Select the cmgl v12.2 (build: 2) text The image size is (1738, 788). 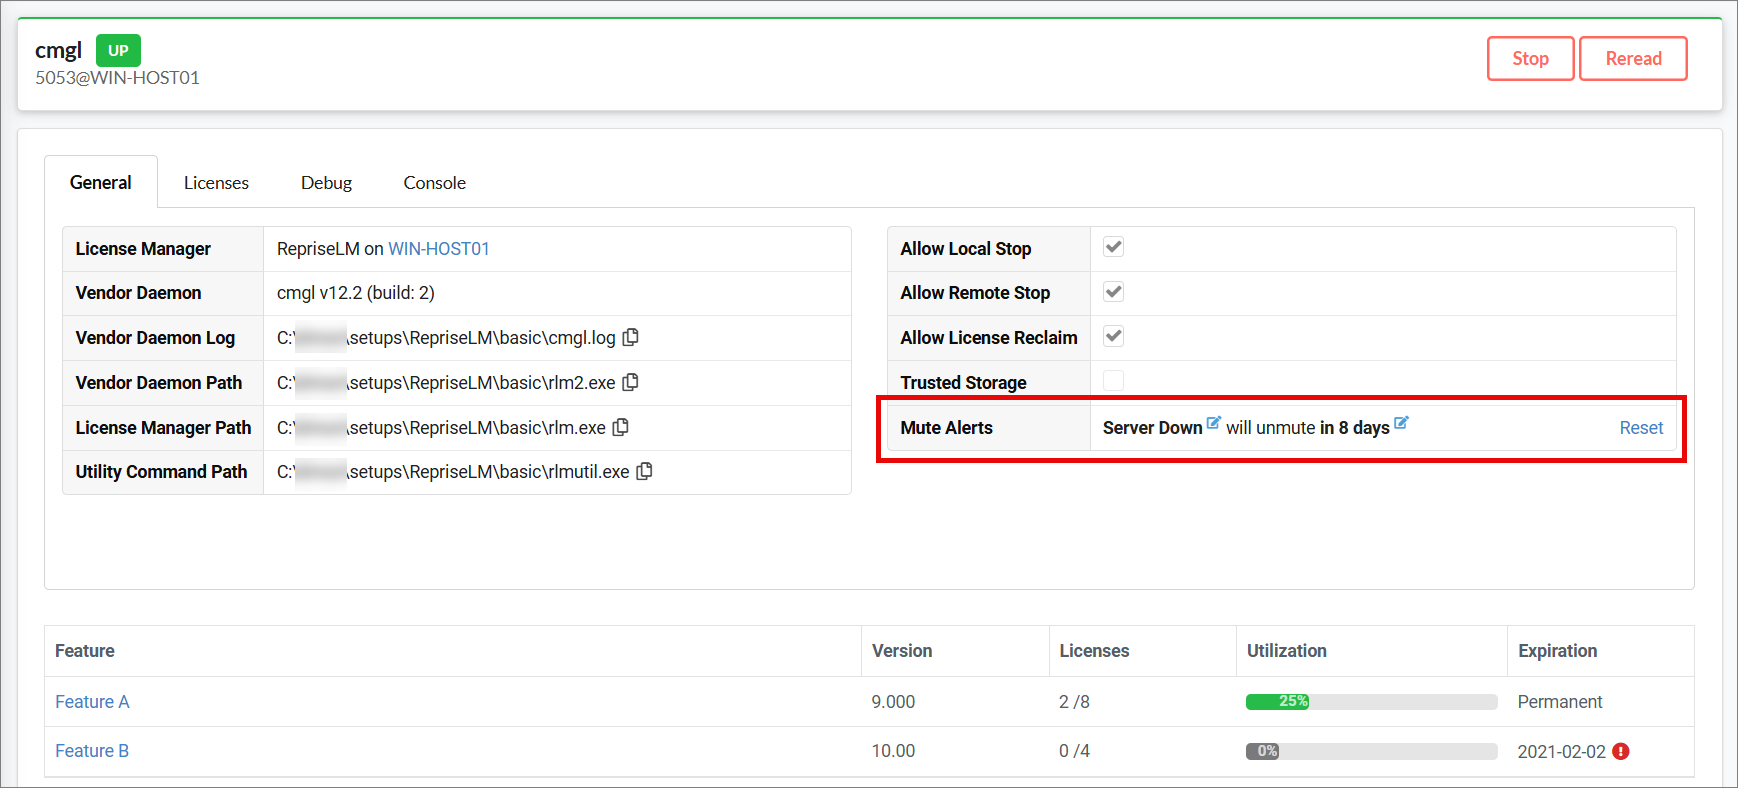click(356, 293)
